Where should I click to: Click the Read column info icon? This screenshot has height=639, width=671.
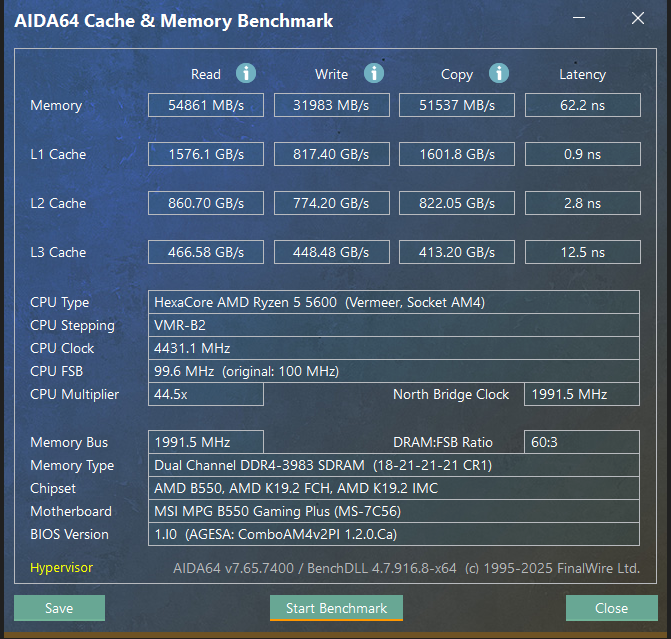coord(246,73)
